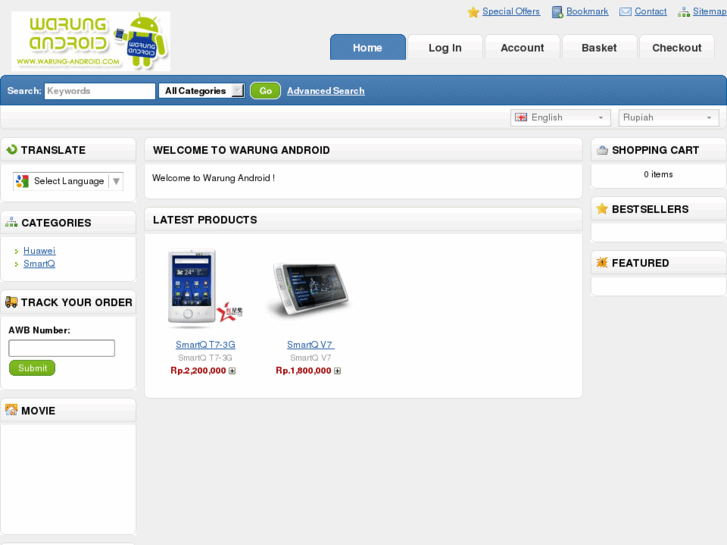
Task: Click the Rp.2,200,000 price
Action: point(198,371)
